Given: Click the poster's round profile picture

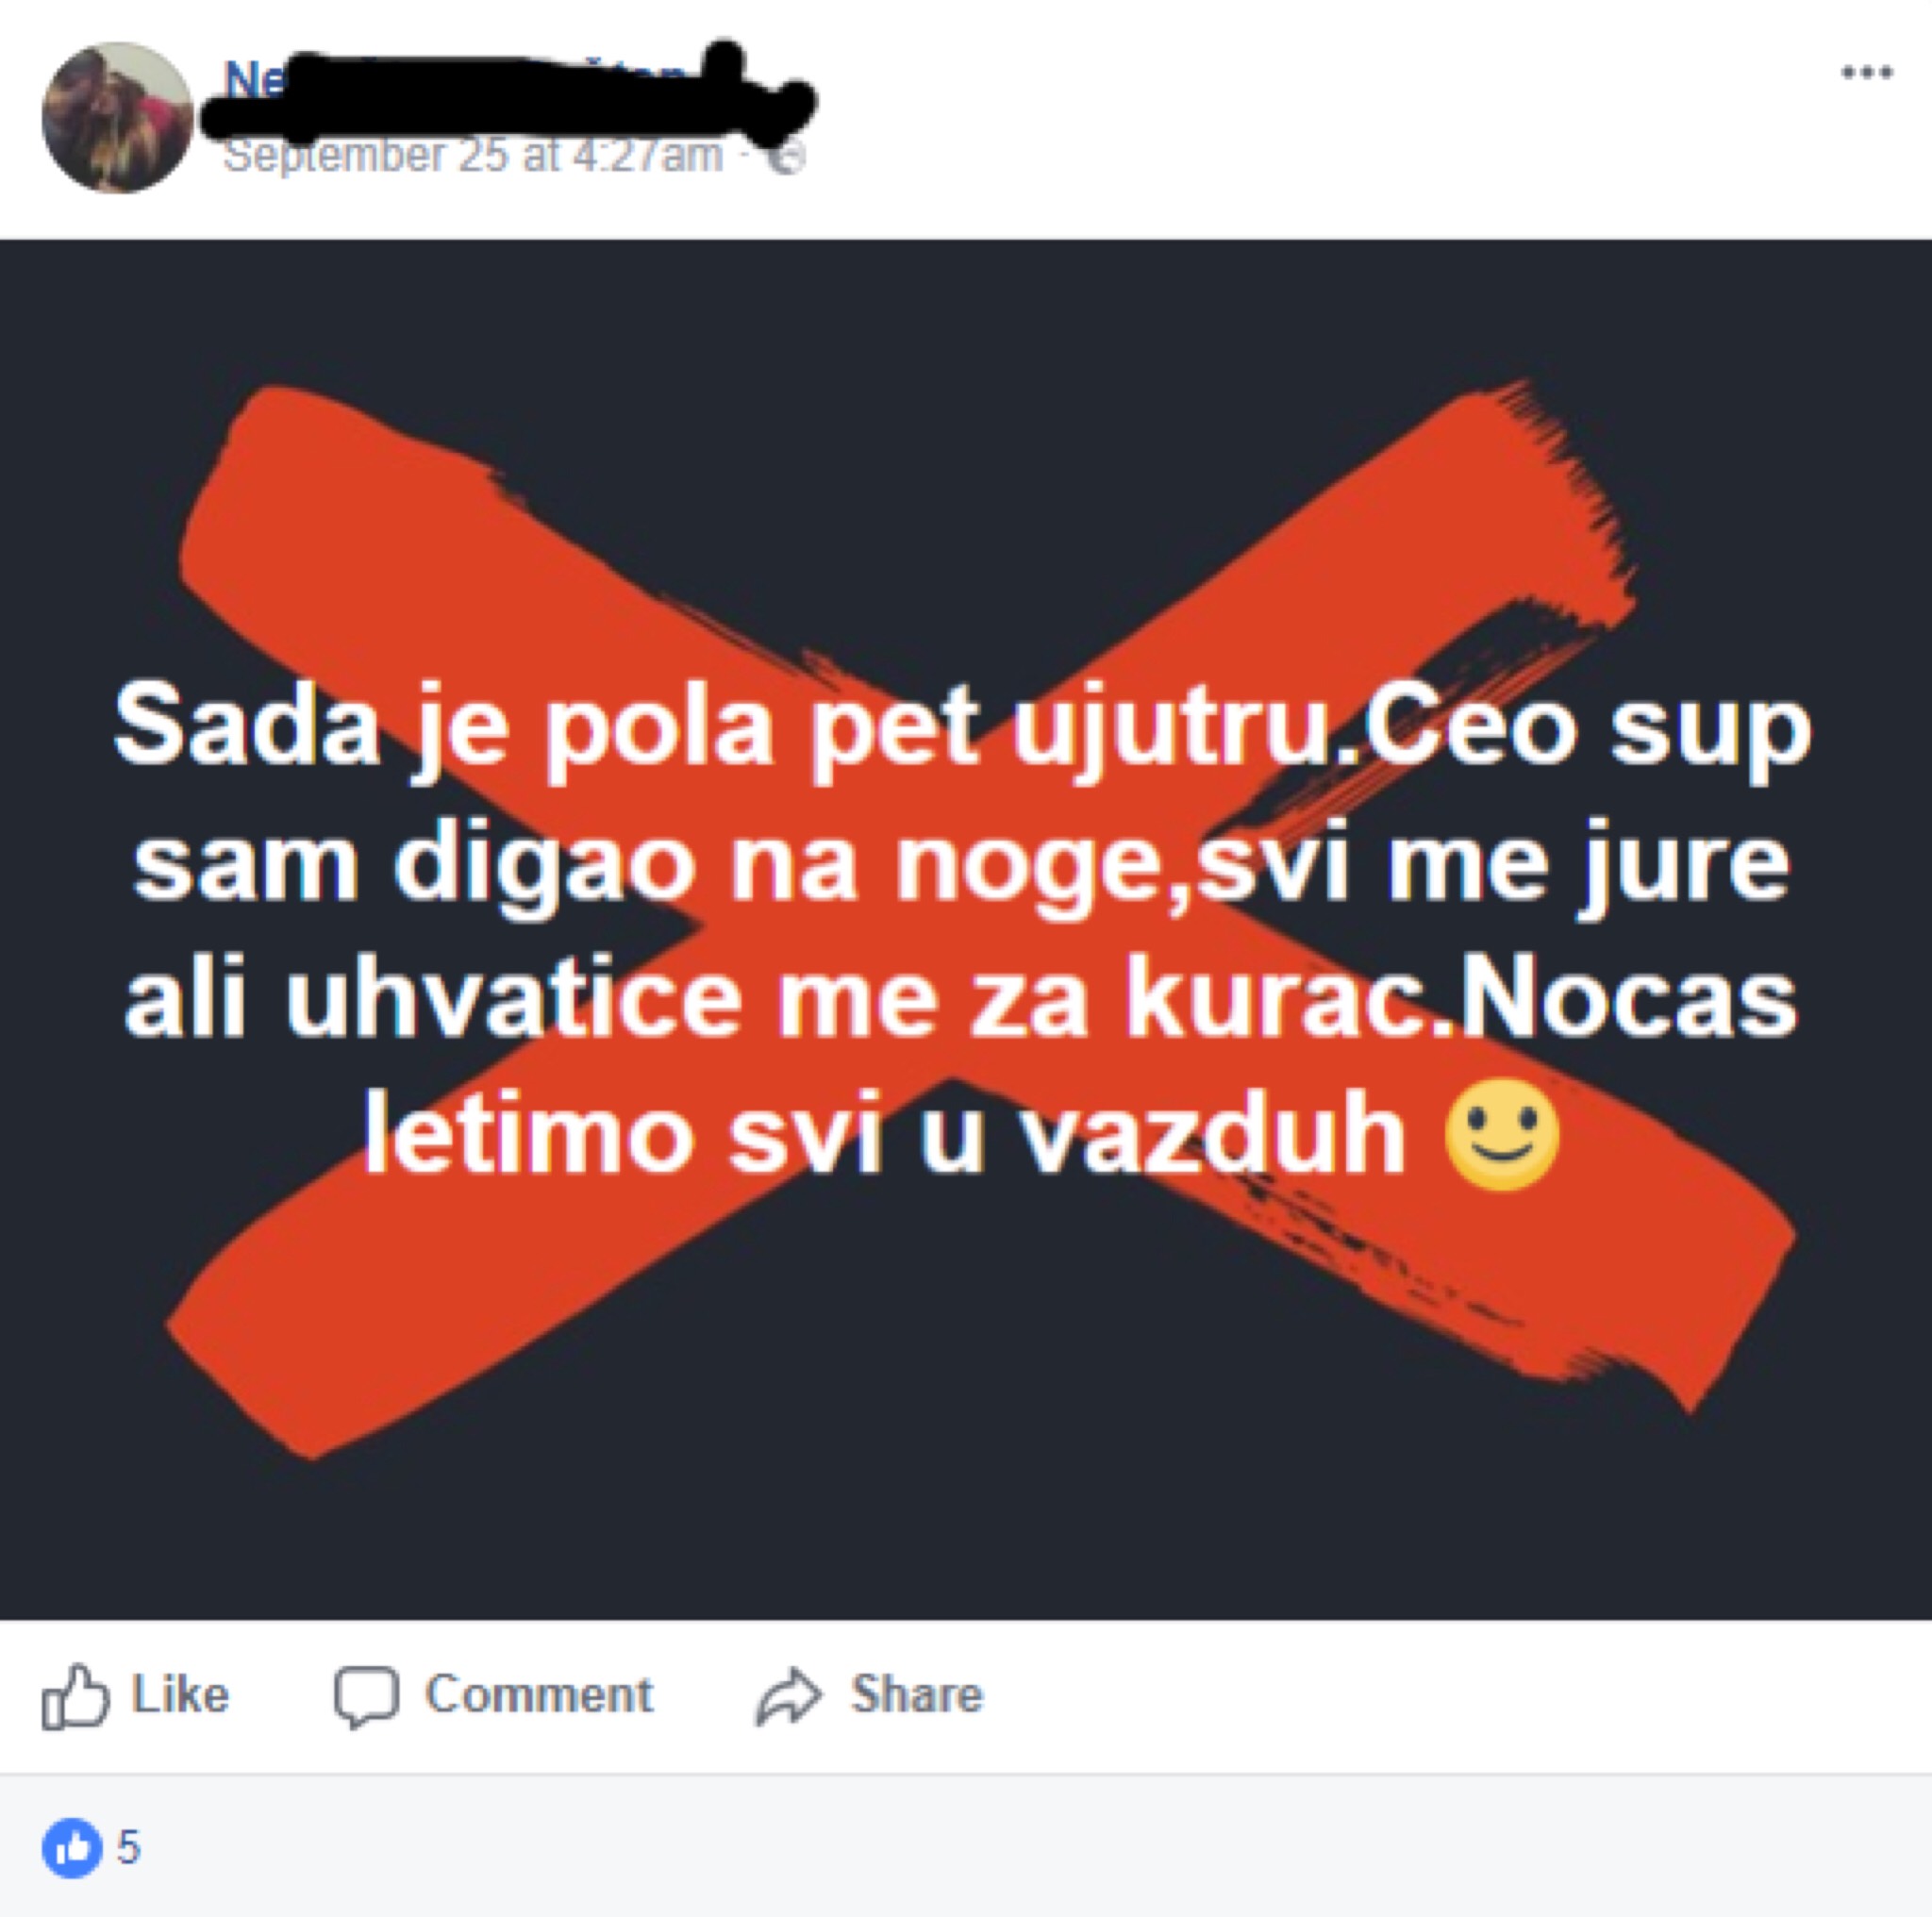Looking at the screenshot, I should coord(117,118).
